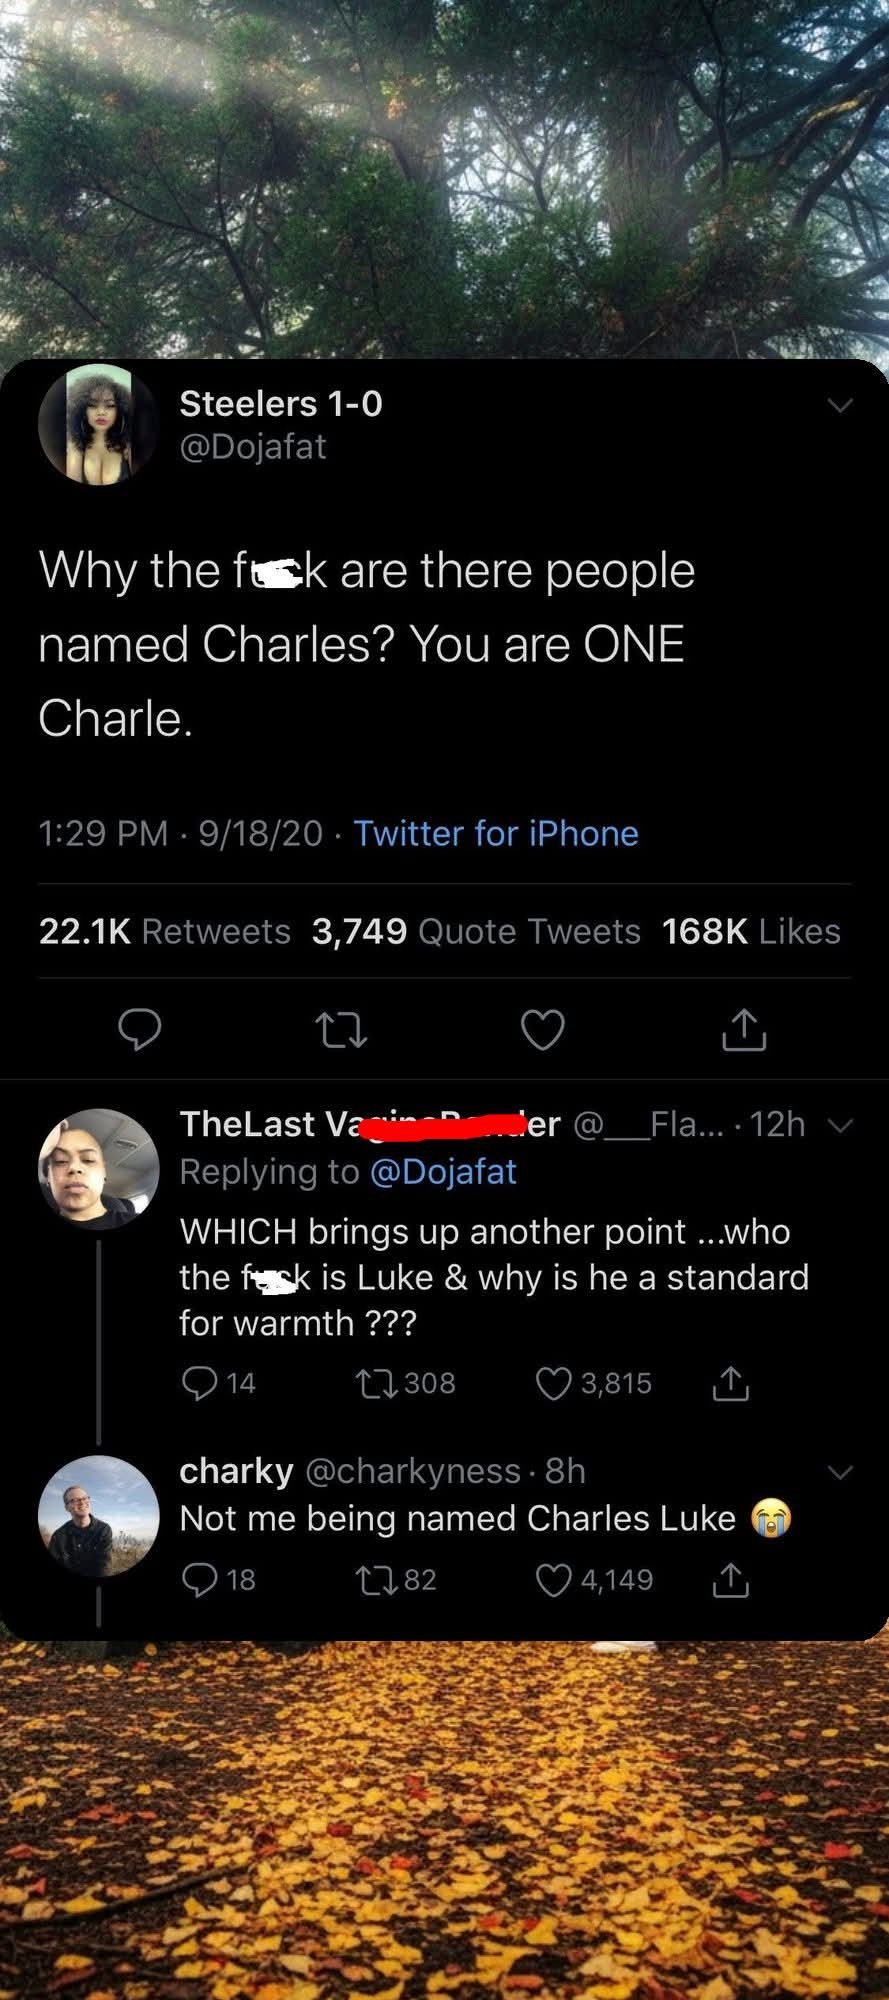
Task: Open the reply icon on Dojafat's tweet
Action: point(141,1031)
